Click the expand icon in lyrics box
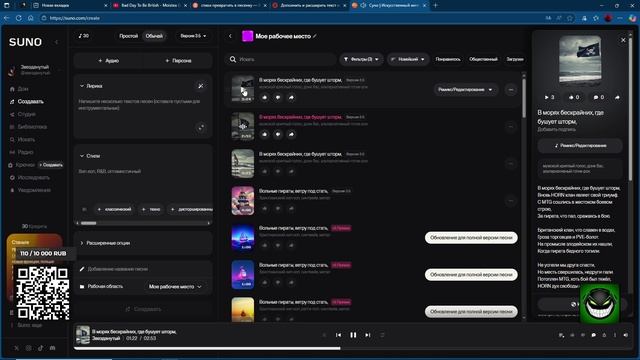 (201, 128)
